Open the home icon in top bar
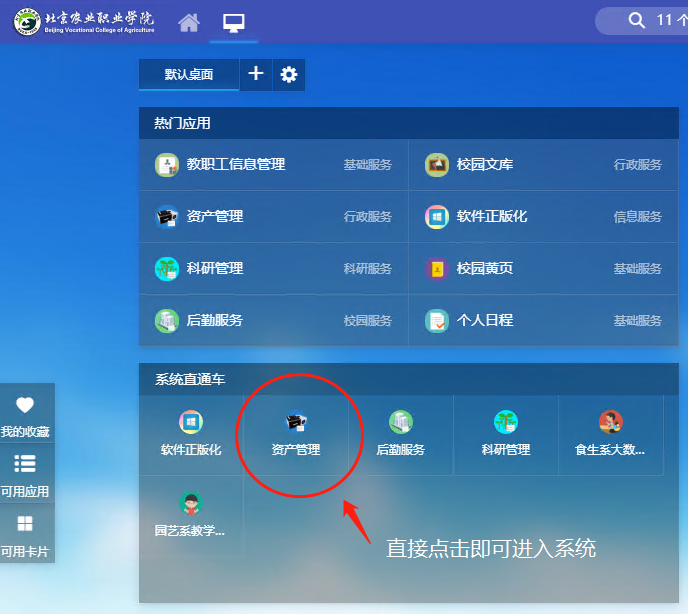This screenshot has height=614, width=688. (x=189, y=22)
